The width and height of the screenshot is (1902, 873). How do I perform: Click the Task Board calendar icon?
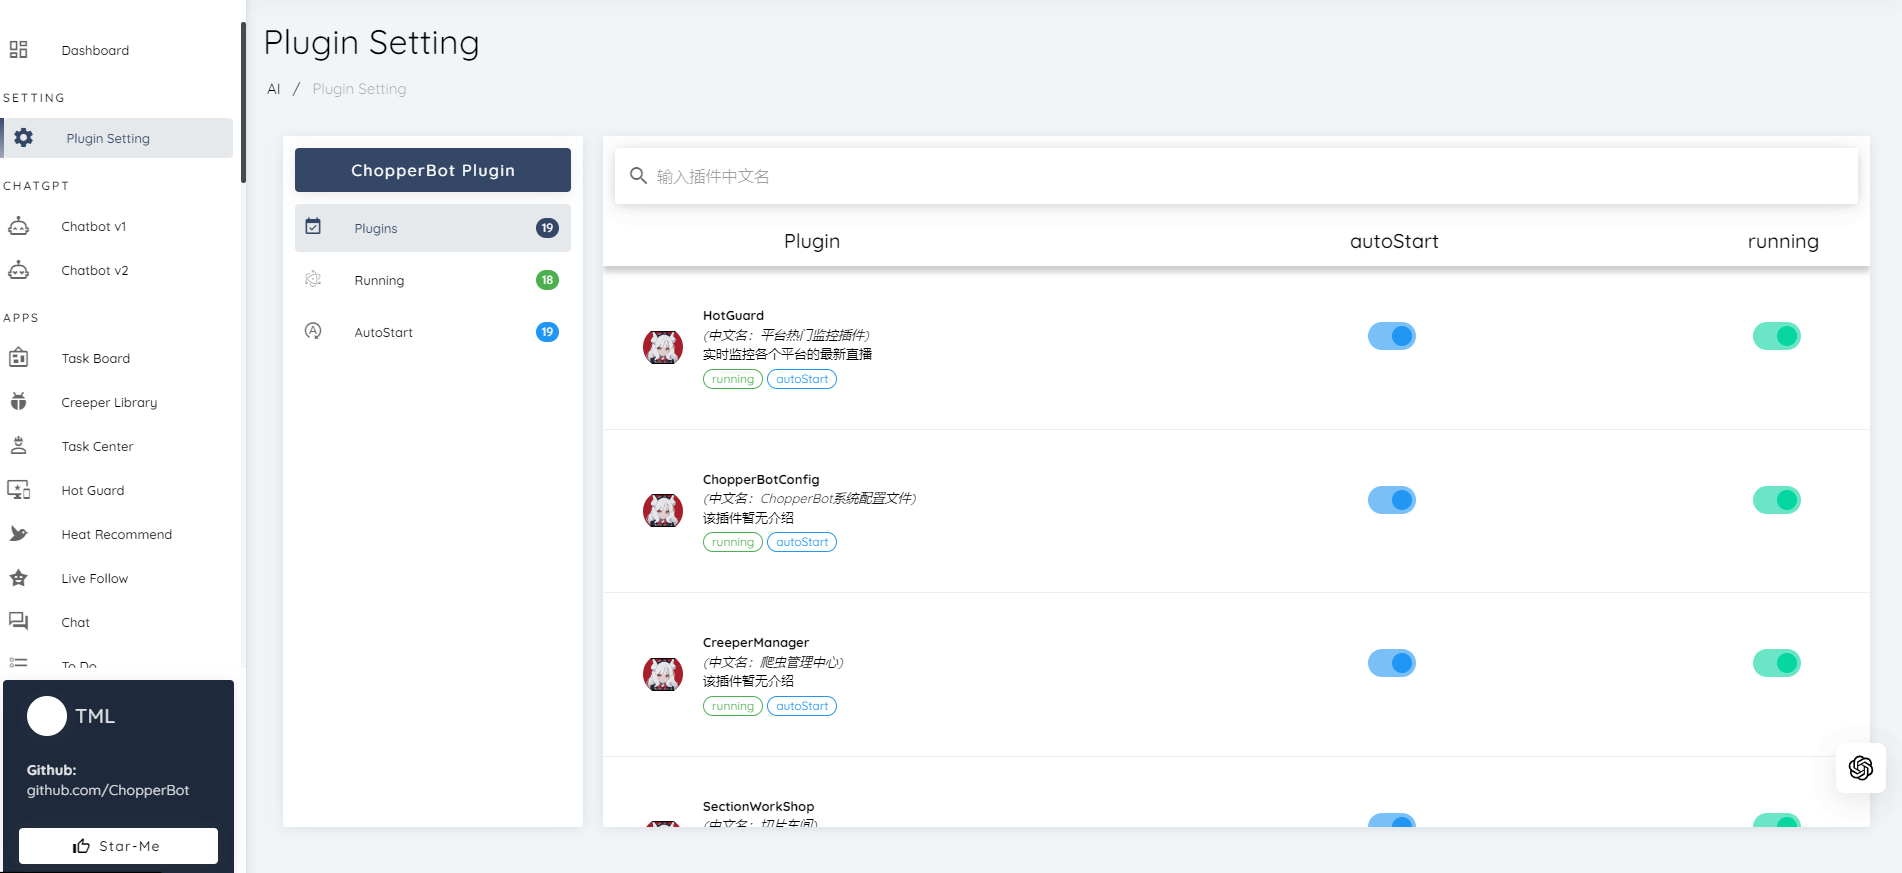pyautogui.click(x=18, y=358)
